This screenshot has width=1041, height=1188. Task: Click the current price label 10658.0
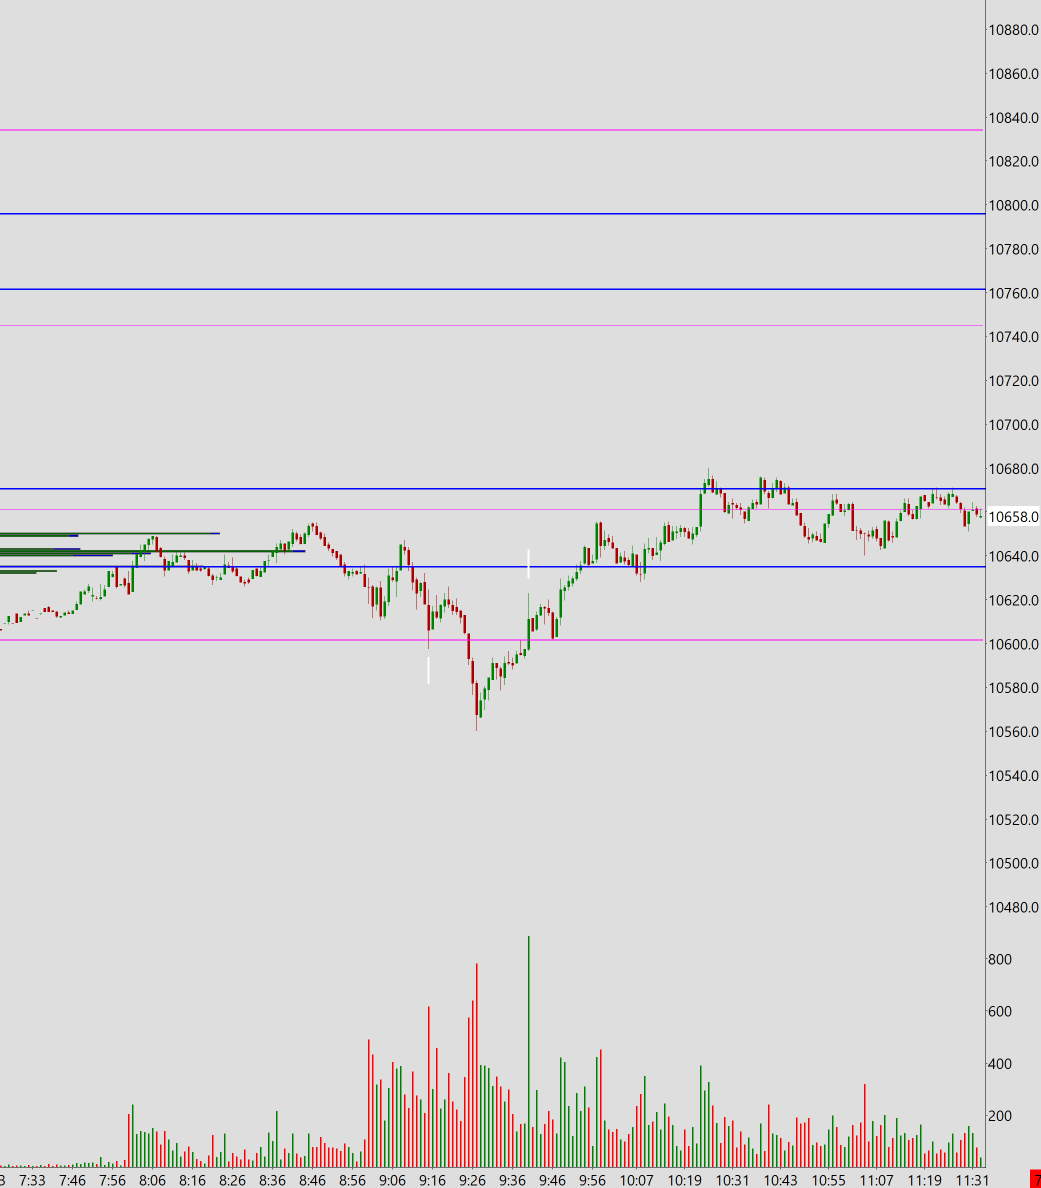pos(1014,517)
